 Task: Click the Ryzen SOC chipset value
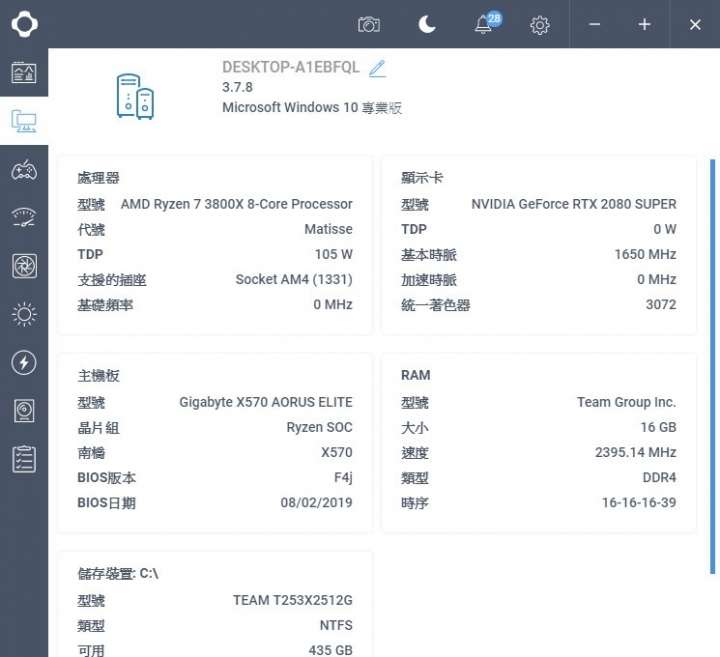tap(319, 427)
